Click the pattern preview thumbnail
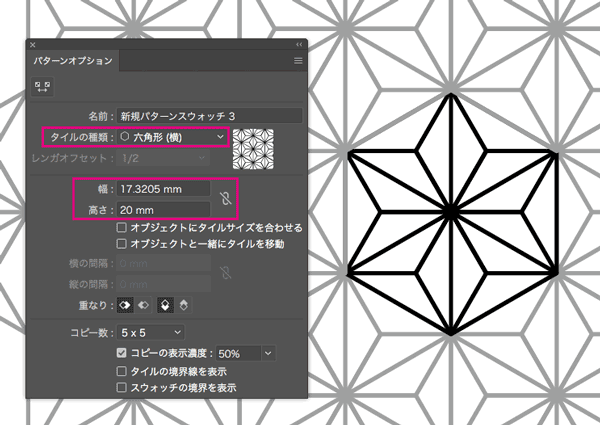The height and width of the screenshot is (425, 600). pos(253,149)
